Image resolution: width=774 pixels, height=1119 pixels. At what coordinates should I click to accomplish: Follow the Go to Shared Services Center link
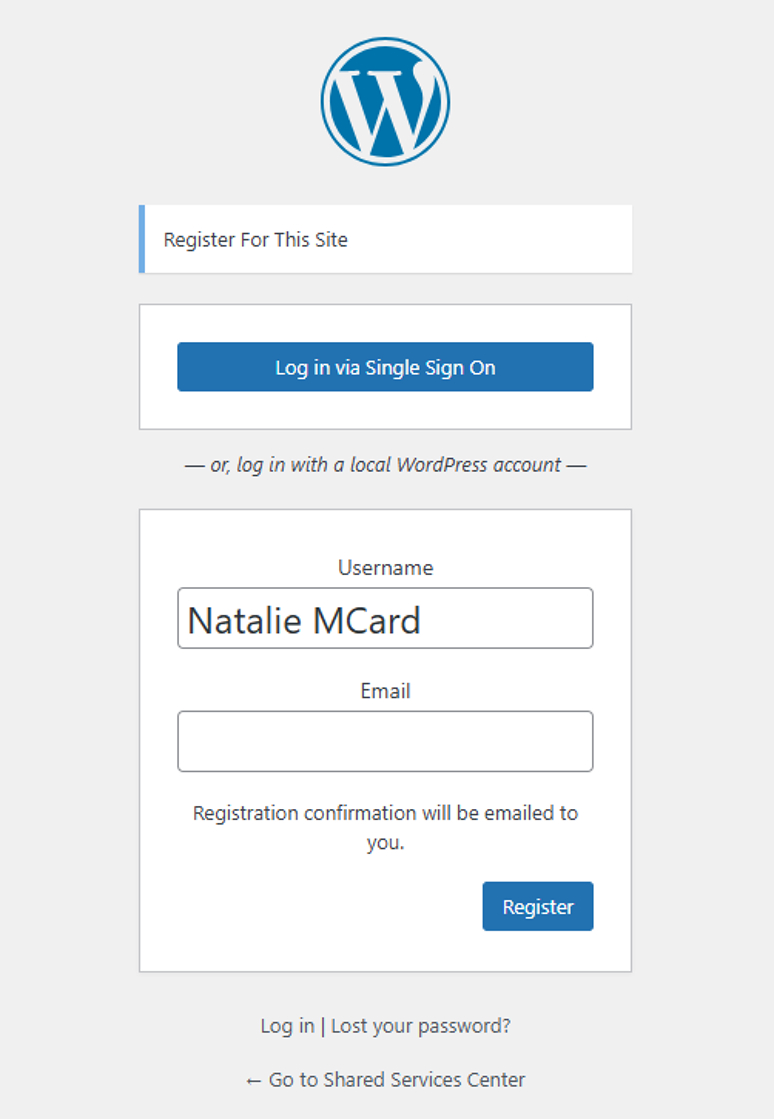point(385,1080)
